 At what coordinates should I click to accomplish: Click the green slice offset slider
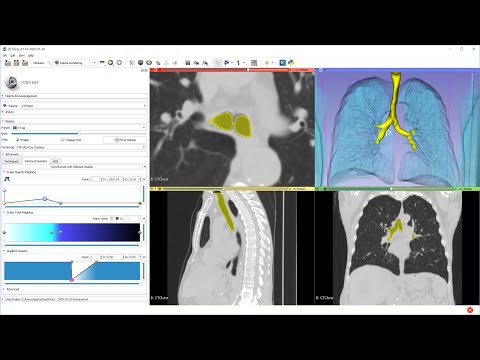tap(390, 189)
